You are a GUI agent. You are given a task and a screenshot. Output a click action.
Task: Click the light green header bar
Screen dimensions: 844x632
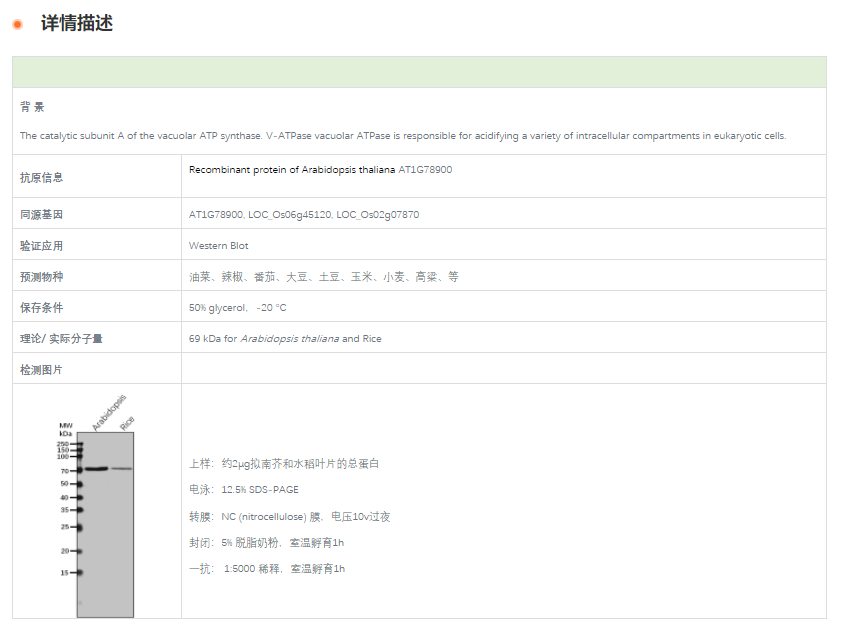419,72
